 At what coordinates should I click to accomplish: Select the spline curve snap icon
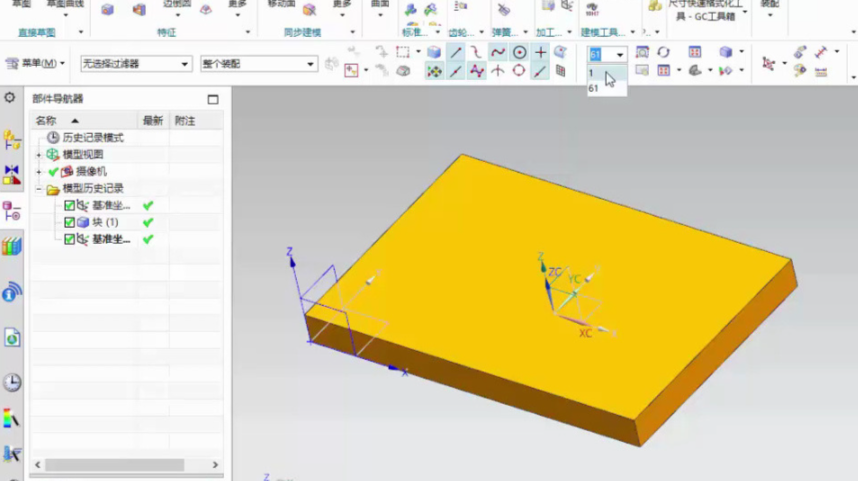(497, 52)
